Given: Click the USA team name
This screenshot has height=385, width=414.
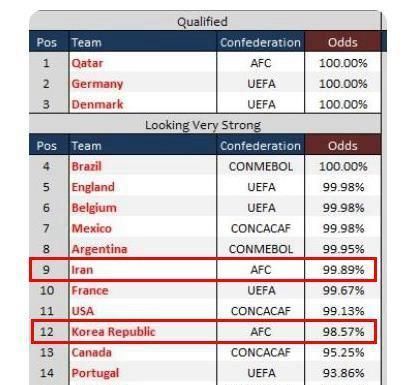Looking at the screenshot, I should pos(83,311).
